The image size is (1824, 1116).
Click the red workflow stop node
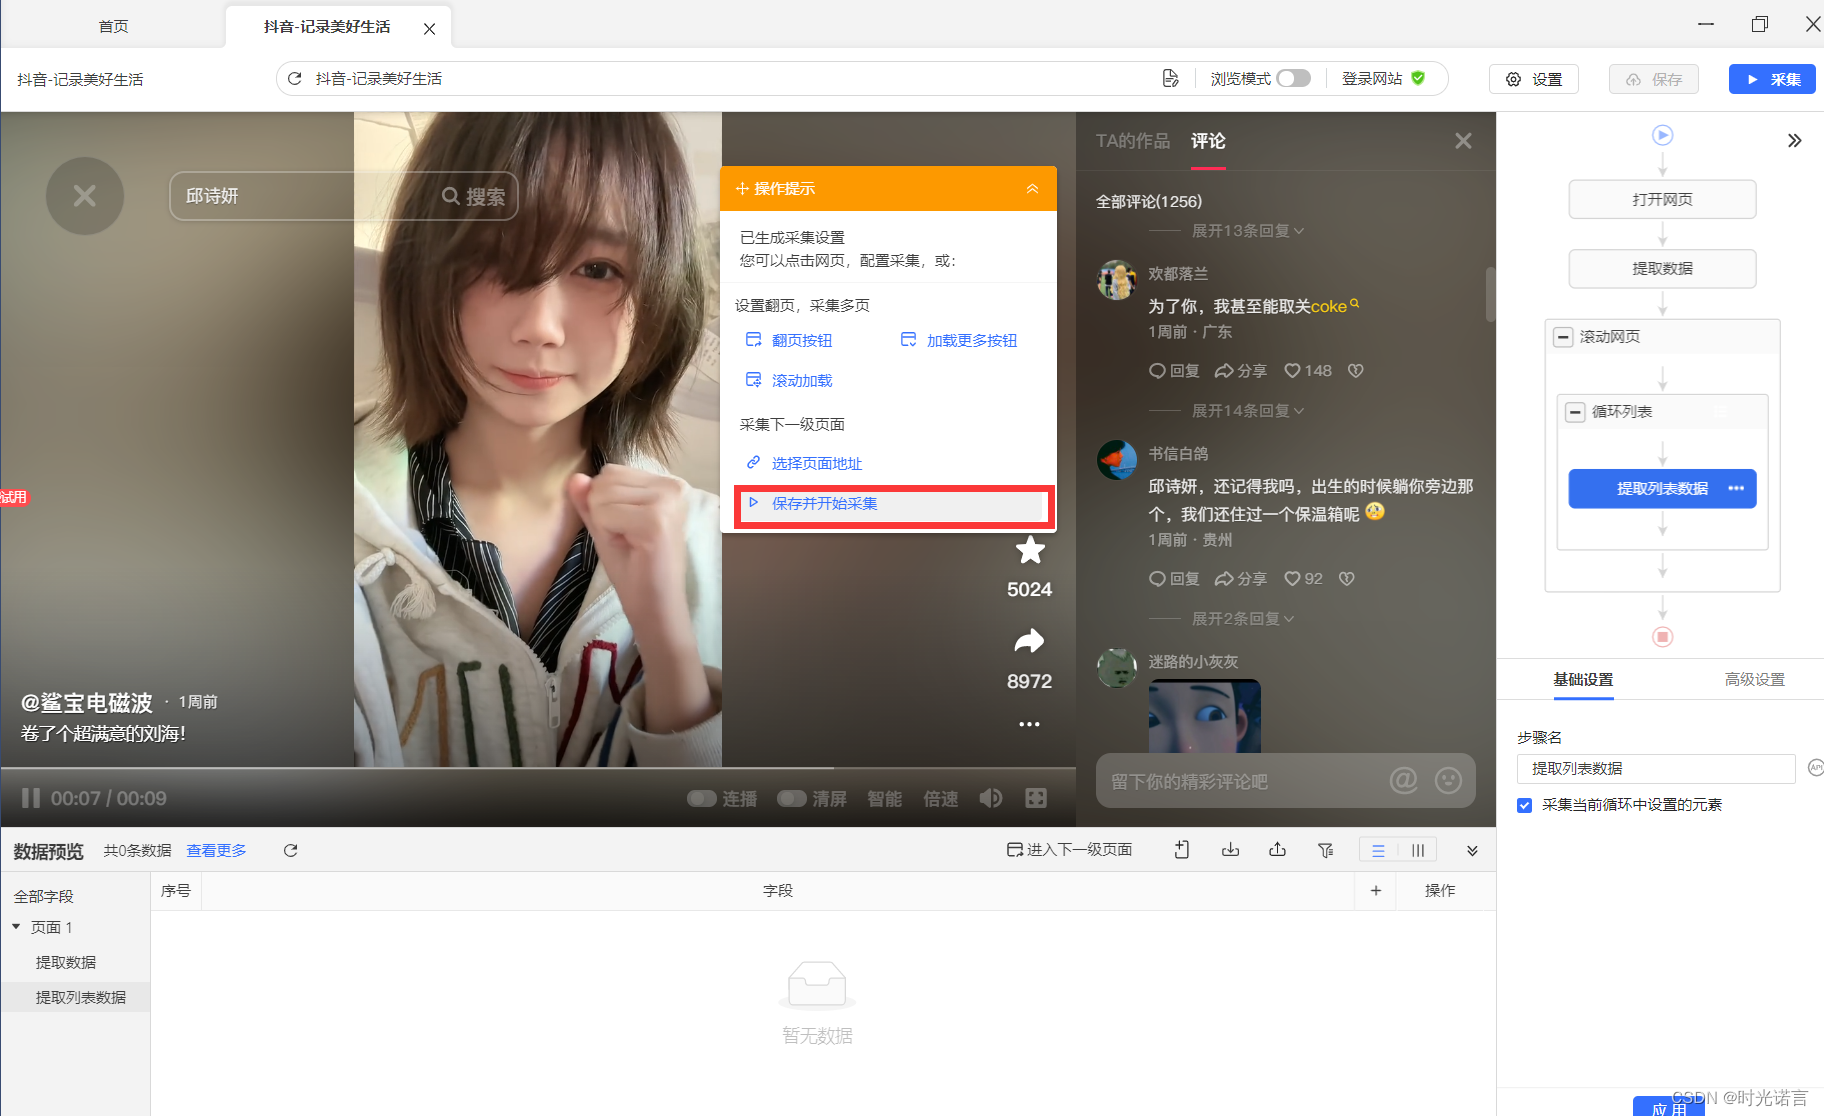click(1662, 637)
